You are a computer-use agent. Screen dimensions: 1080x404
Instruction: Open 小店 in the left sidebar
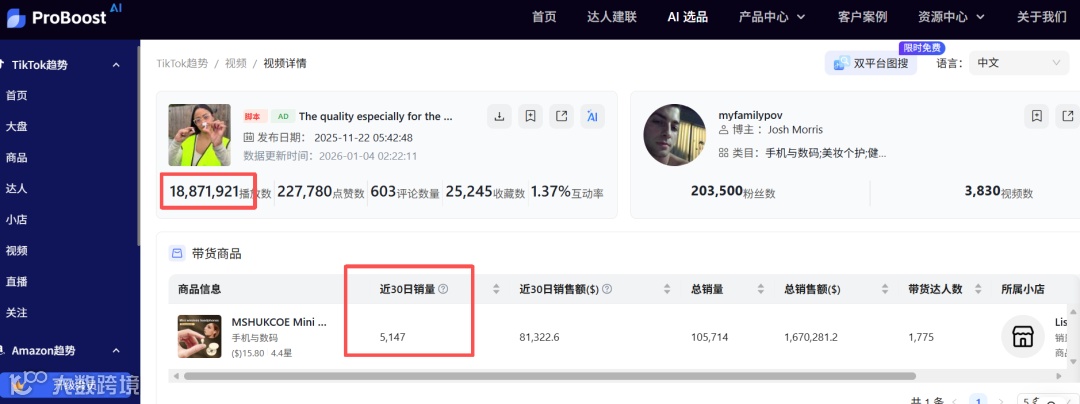[x=17, y=220]
